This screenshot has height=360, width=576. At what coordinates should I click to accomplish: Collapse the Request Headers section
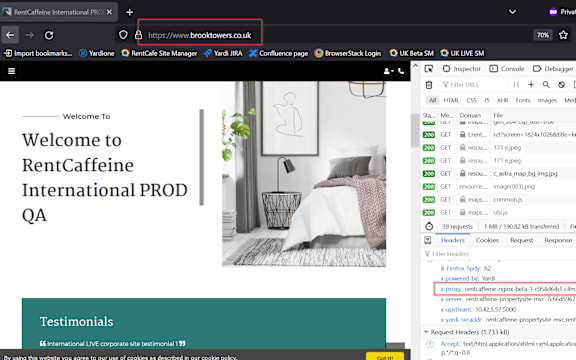pyautogui.click(x=426, y=332)
